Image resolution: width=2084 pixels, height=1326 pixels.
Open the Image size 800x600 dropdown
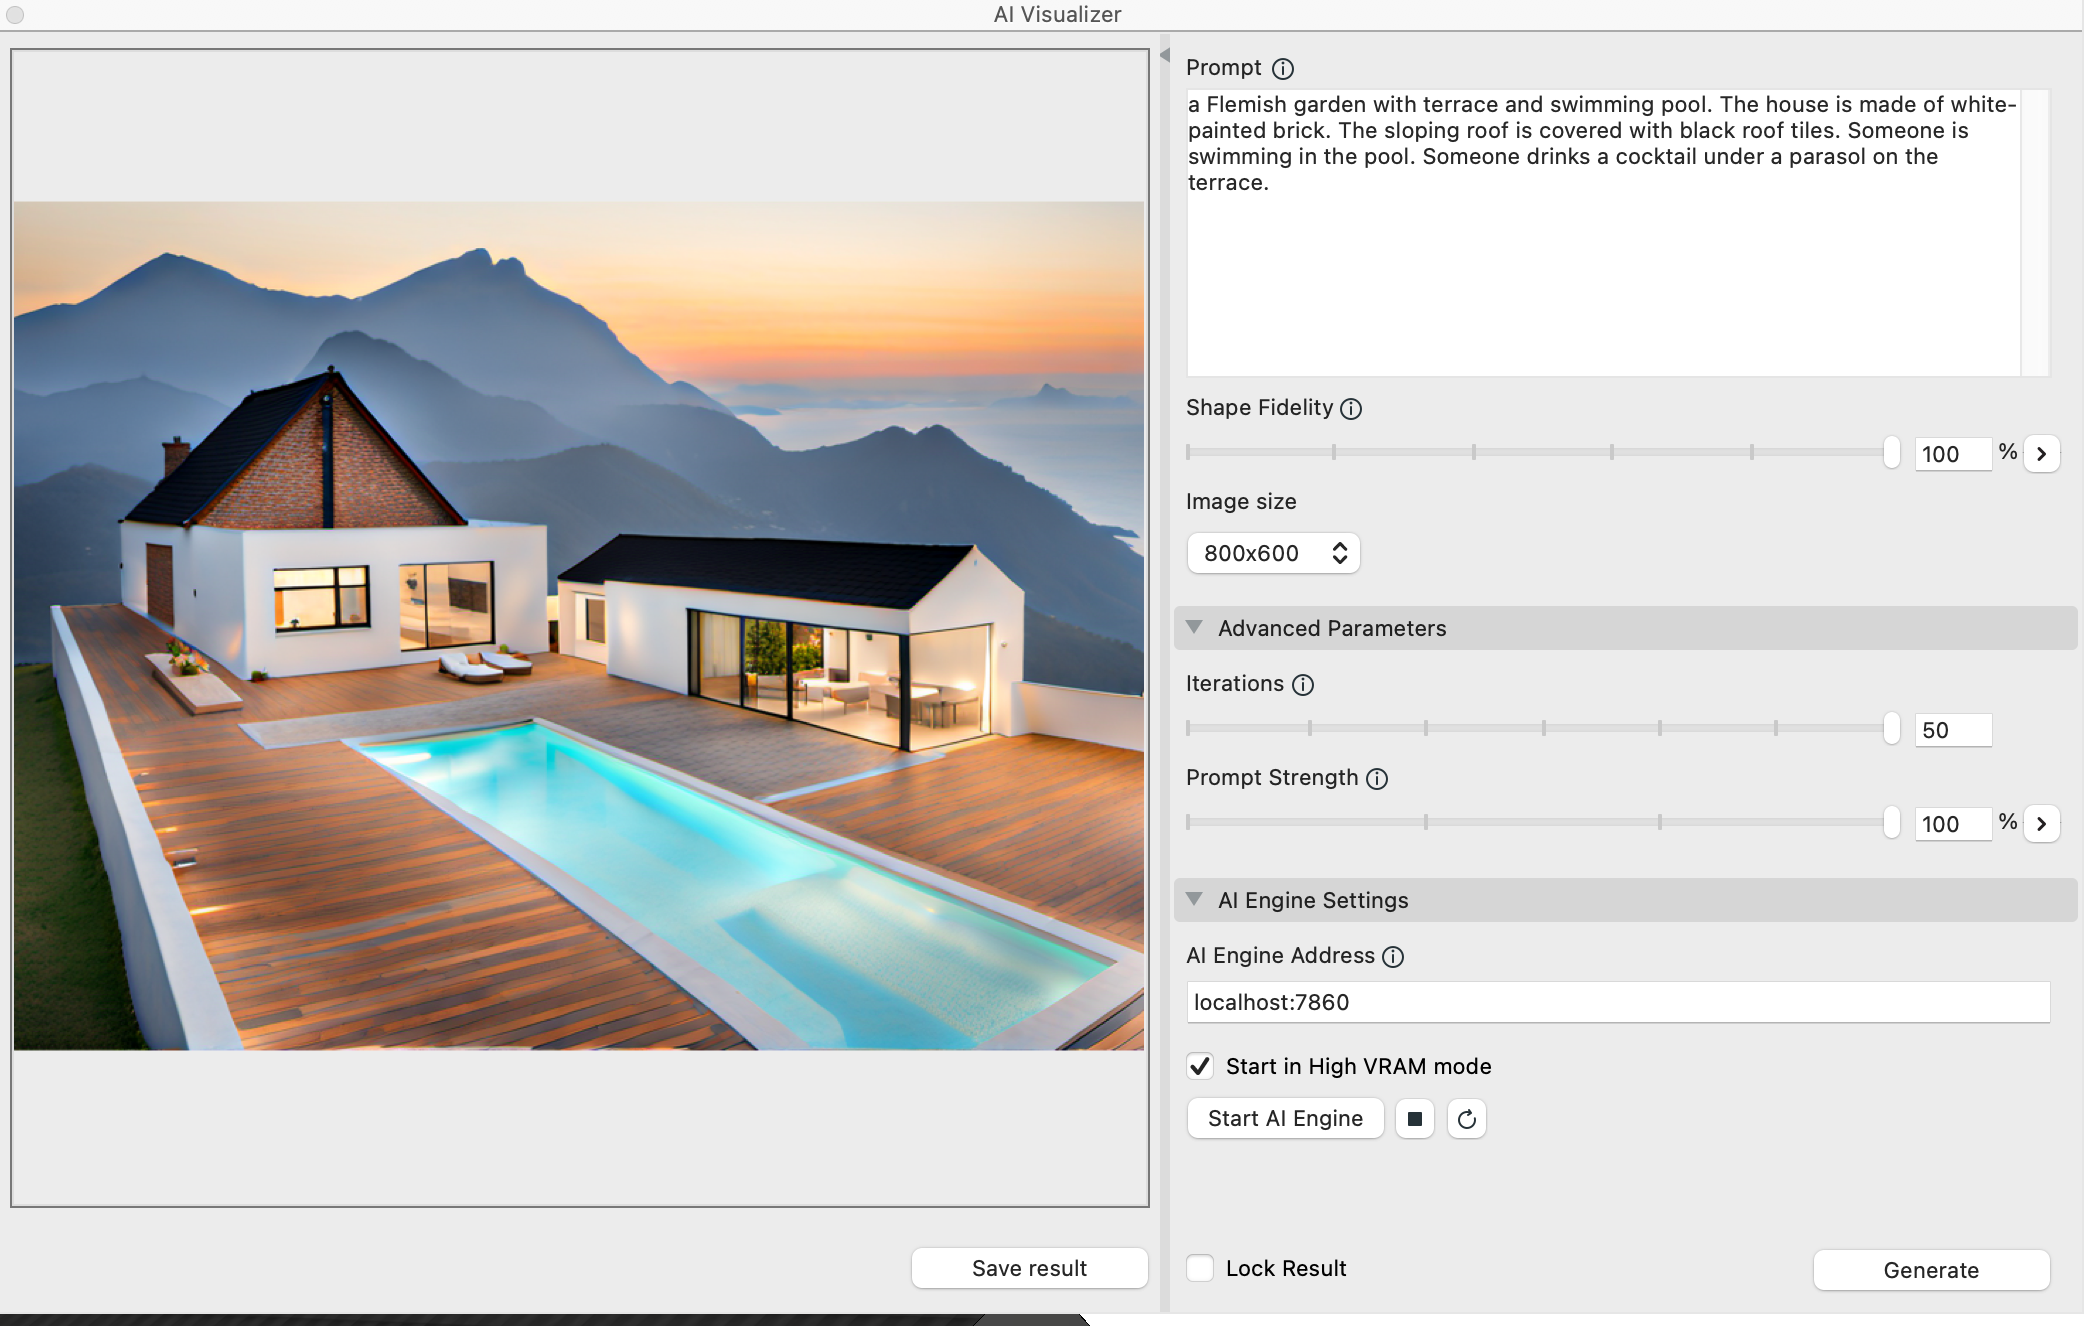1273,554
